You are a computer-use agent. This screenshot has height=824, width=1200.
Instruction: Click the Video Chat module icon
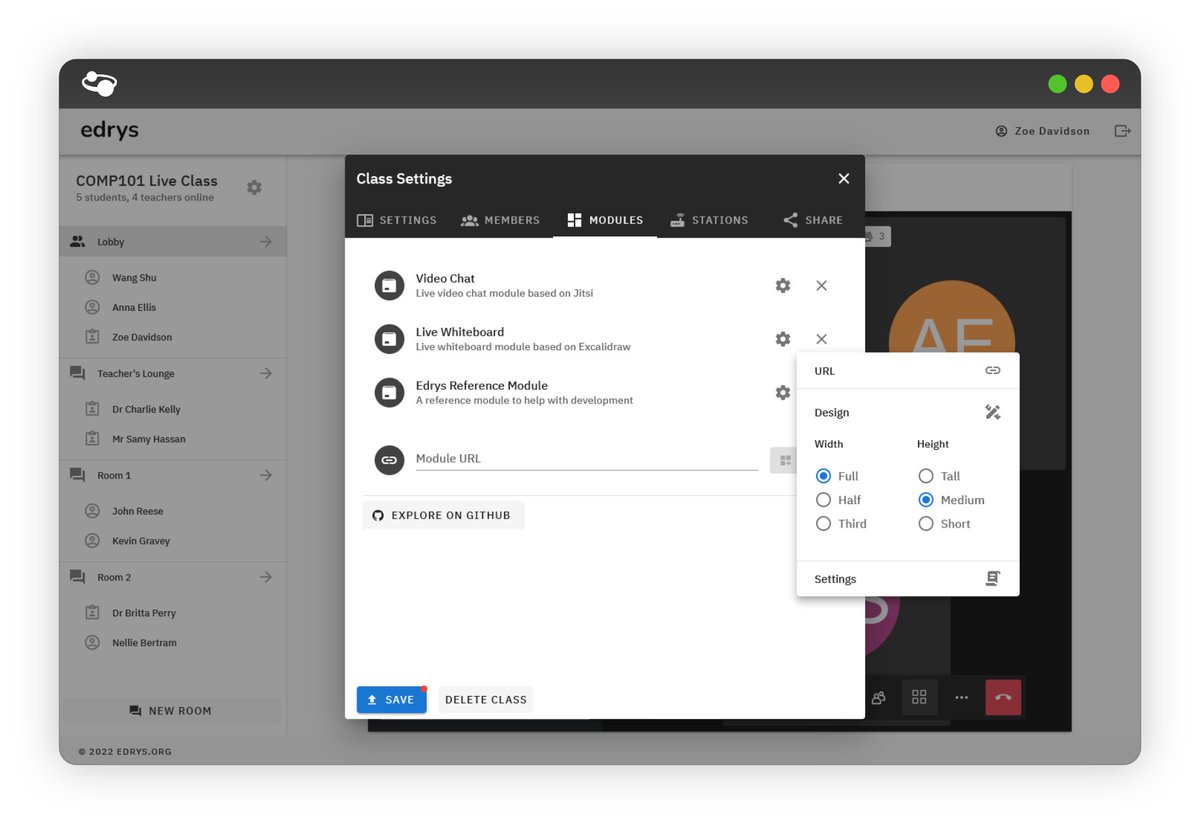click(389, 286)
